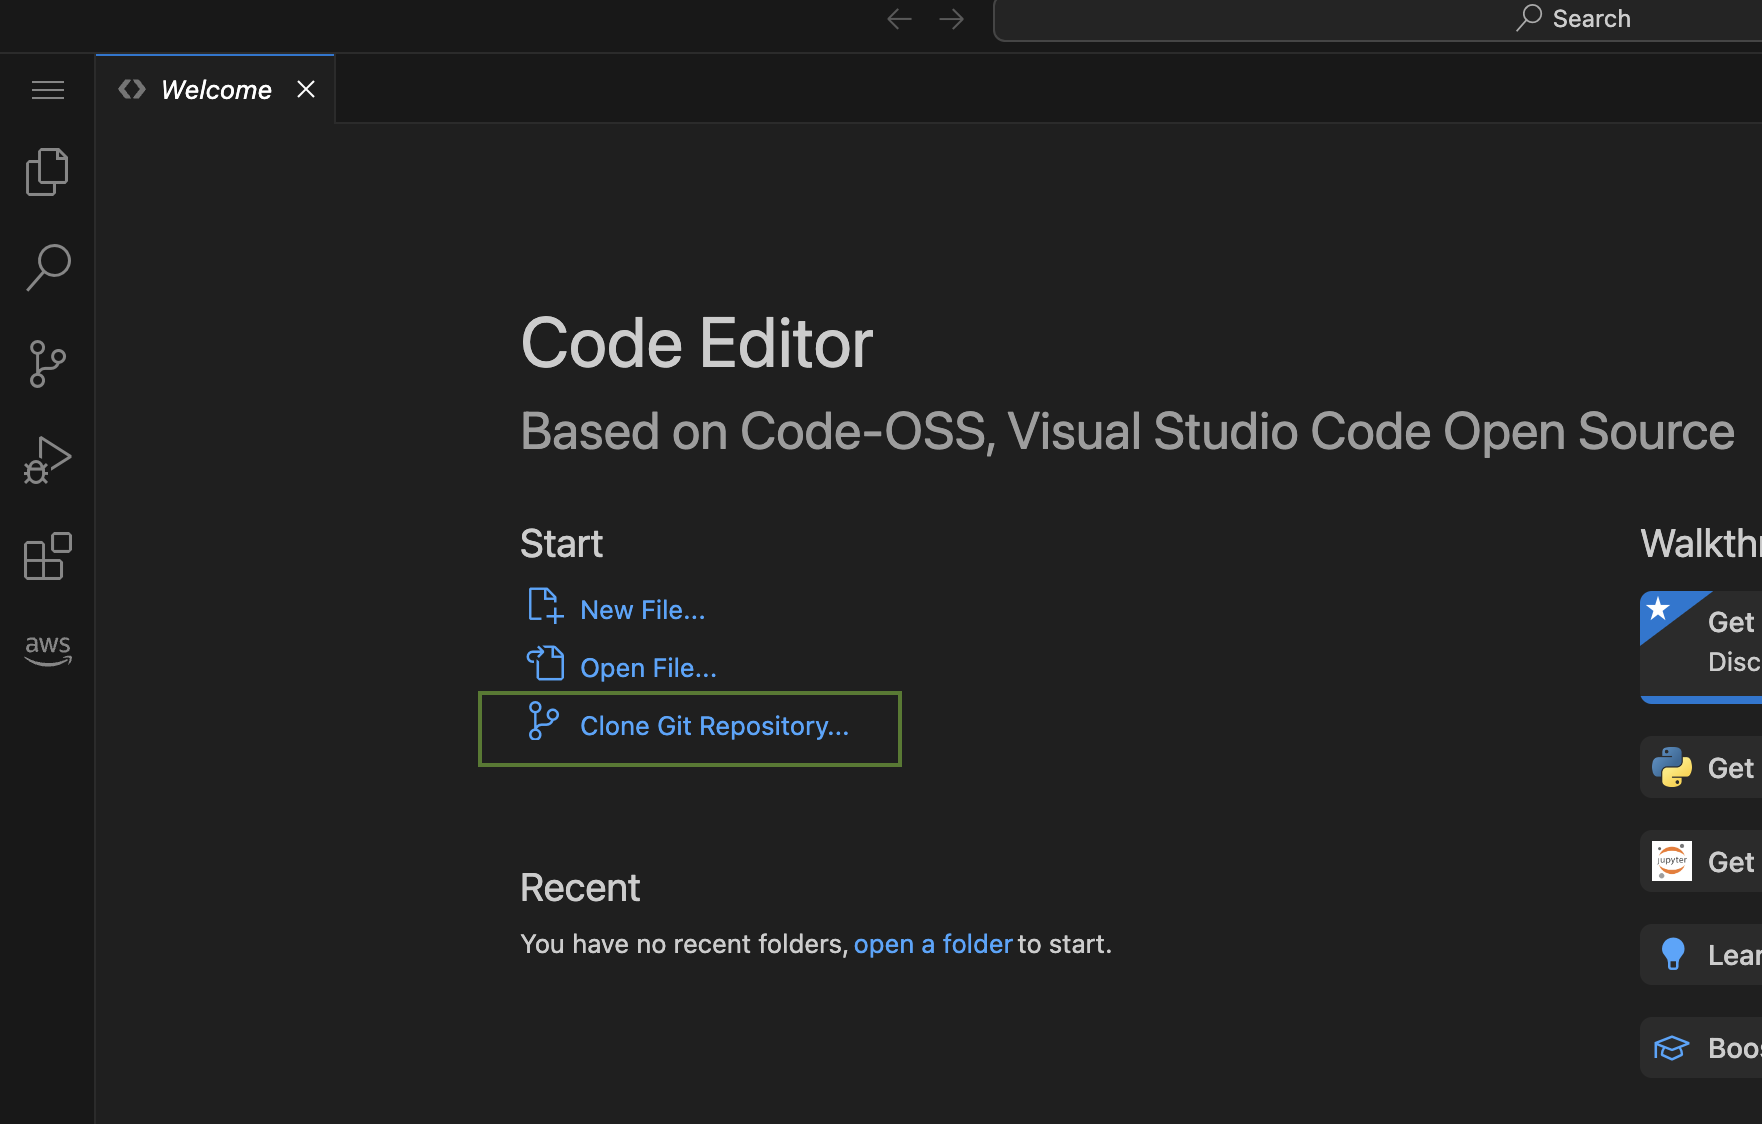The image size is (1762, 1124).
Task: Click the 'open a folder' link
Action: pos(932,944)
